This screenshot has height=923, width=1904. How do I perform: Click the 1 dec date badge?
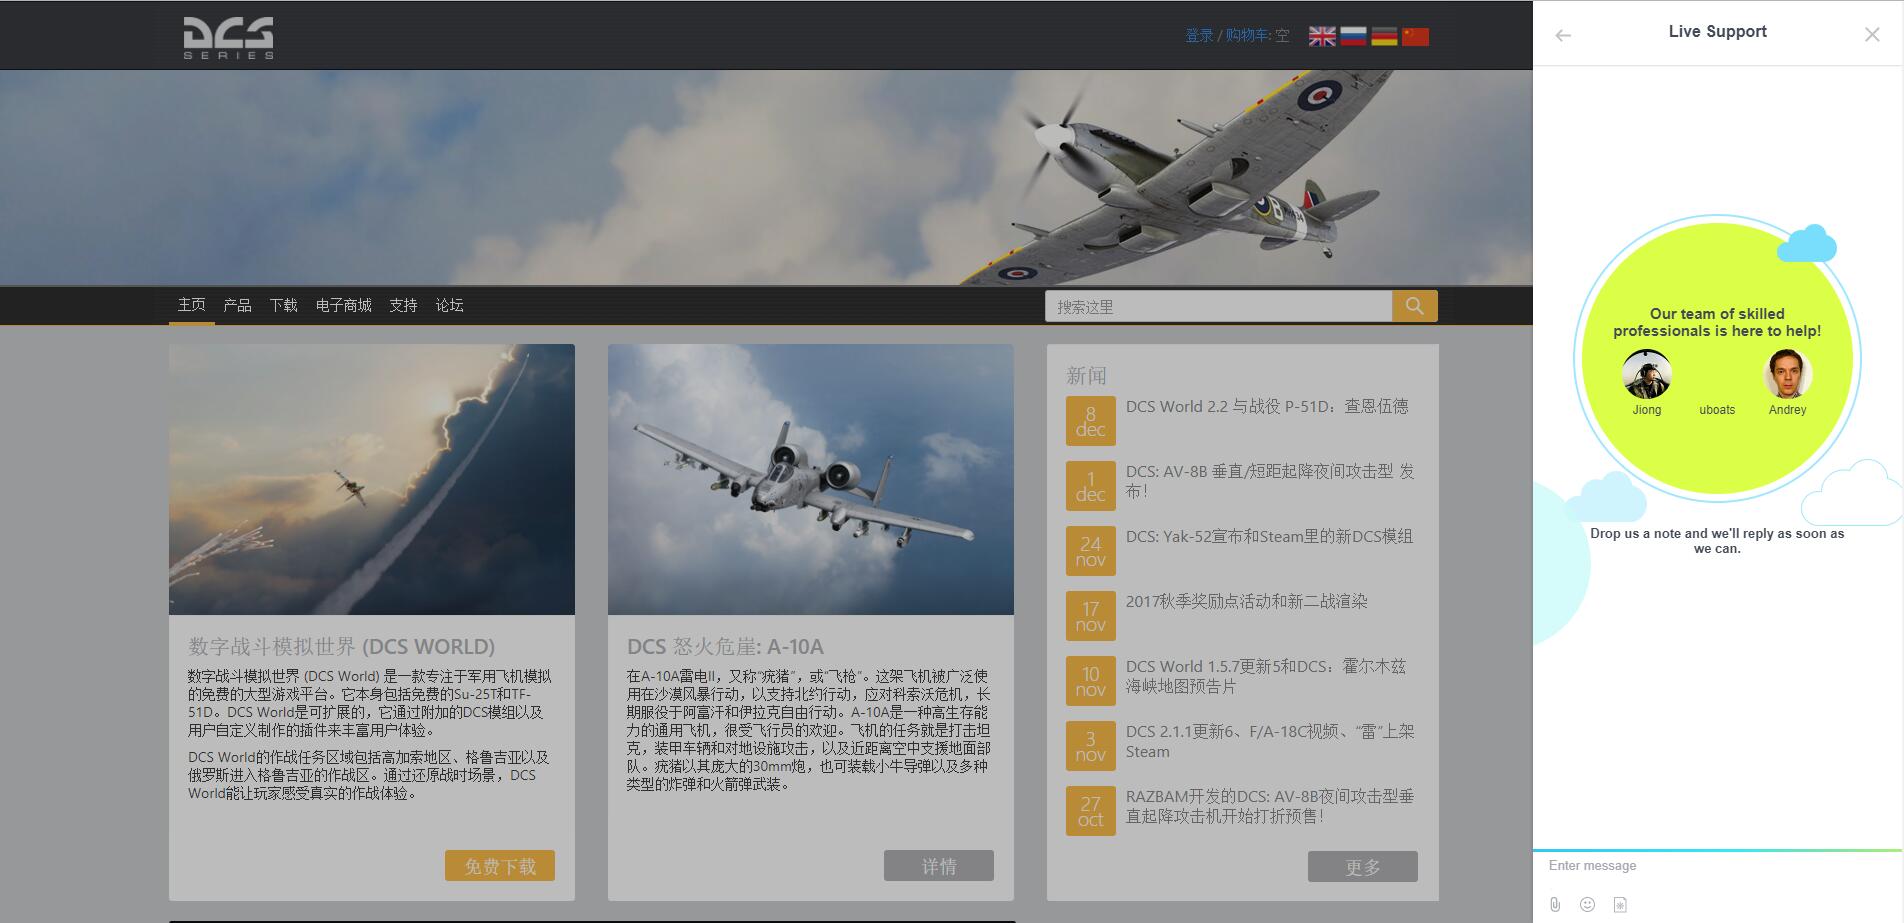tap(1090, 486)
